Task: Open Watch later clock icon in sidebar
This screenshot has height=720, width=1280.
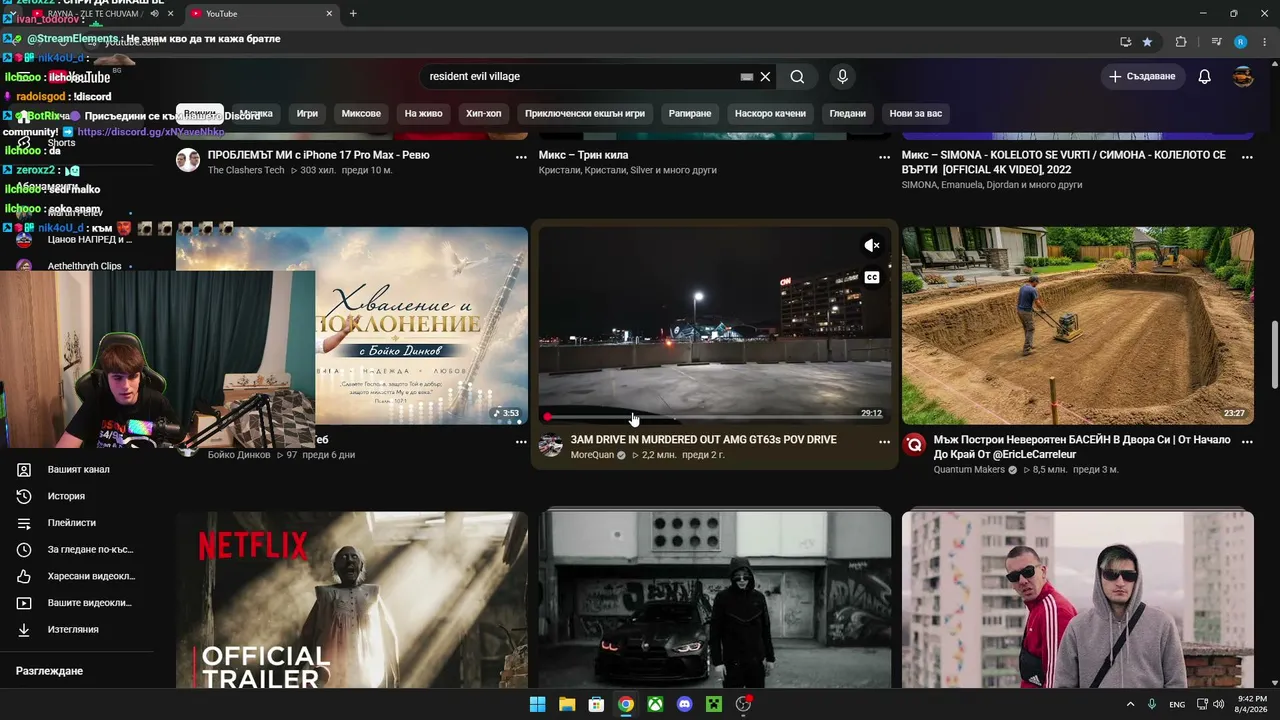Action: click(x=24, y=550)
